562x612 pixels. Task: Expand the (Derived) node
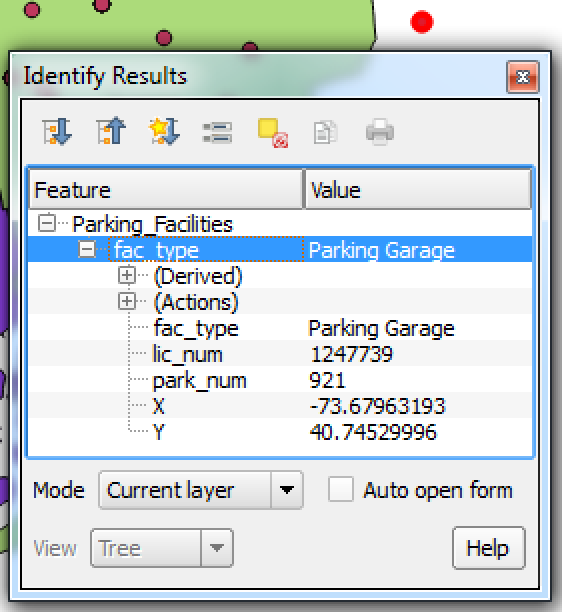(x=127, y=275)
